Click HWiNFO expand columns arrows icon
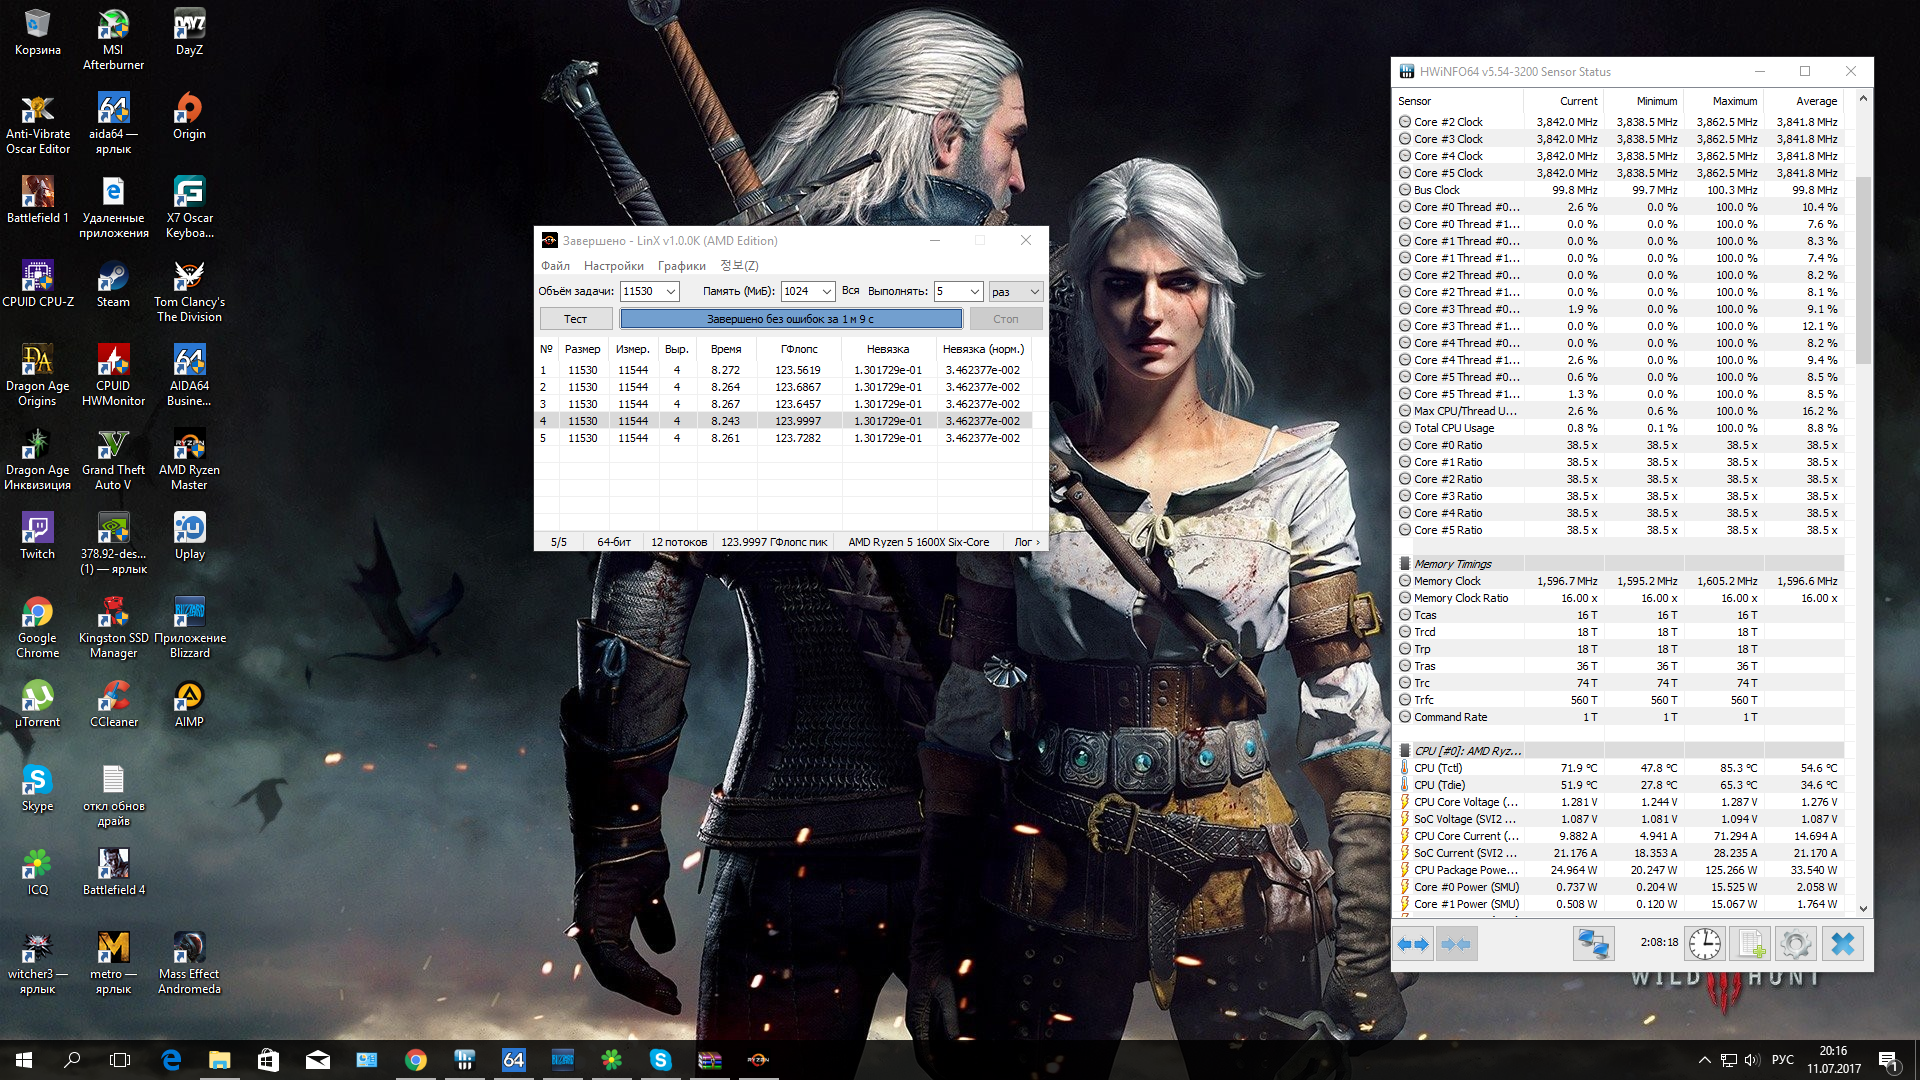1920x1080 pixels. 1413,944
